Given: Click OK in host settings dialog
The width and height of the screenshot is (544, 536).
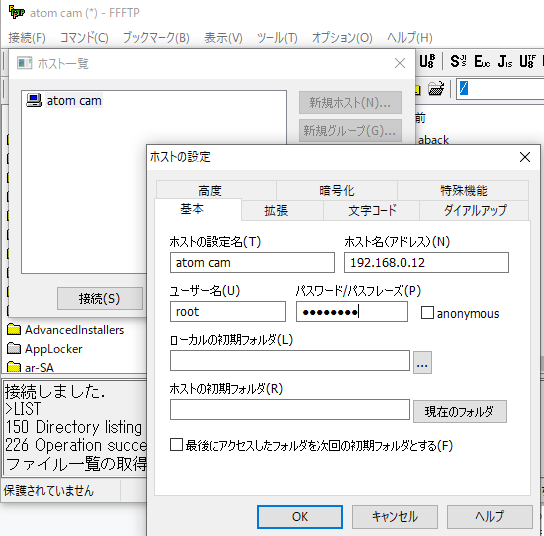Looking at the screenshot, I should [x=300, y=517].
